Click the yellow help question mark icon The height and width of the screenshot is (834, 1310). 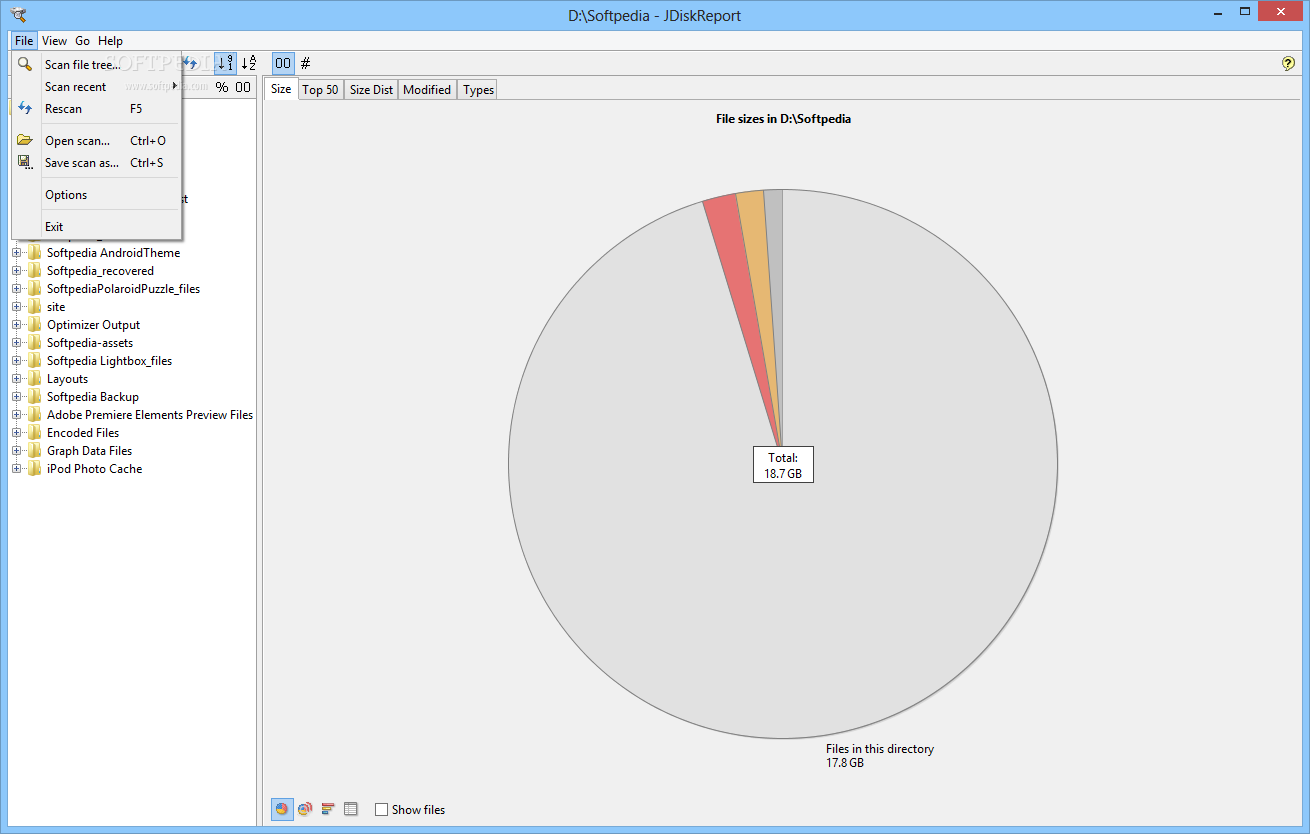pos(1288,63)
